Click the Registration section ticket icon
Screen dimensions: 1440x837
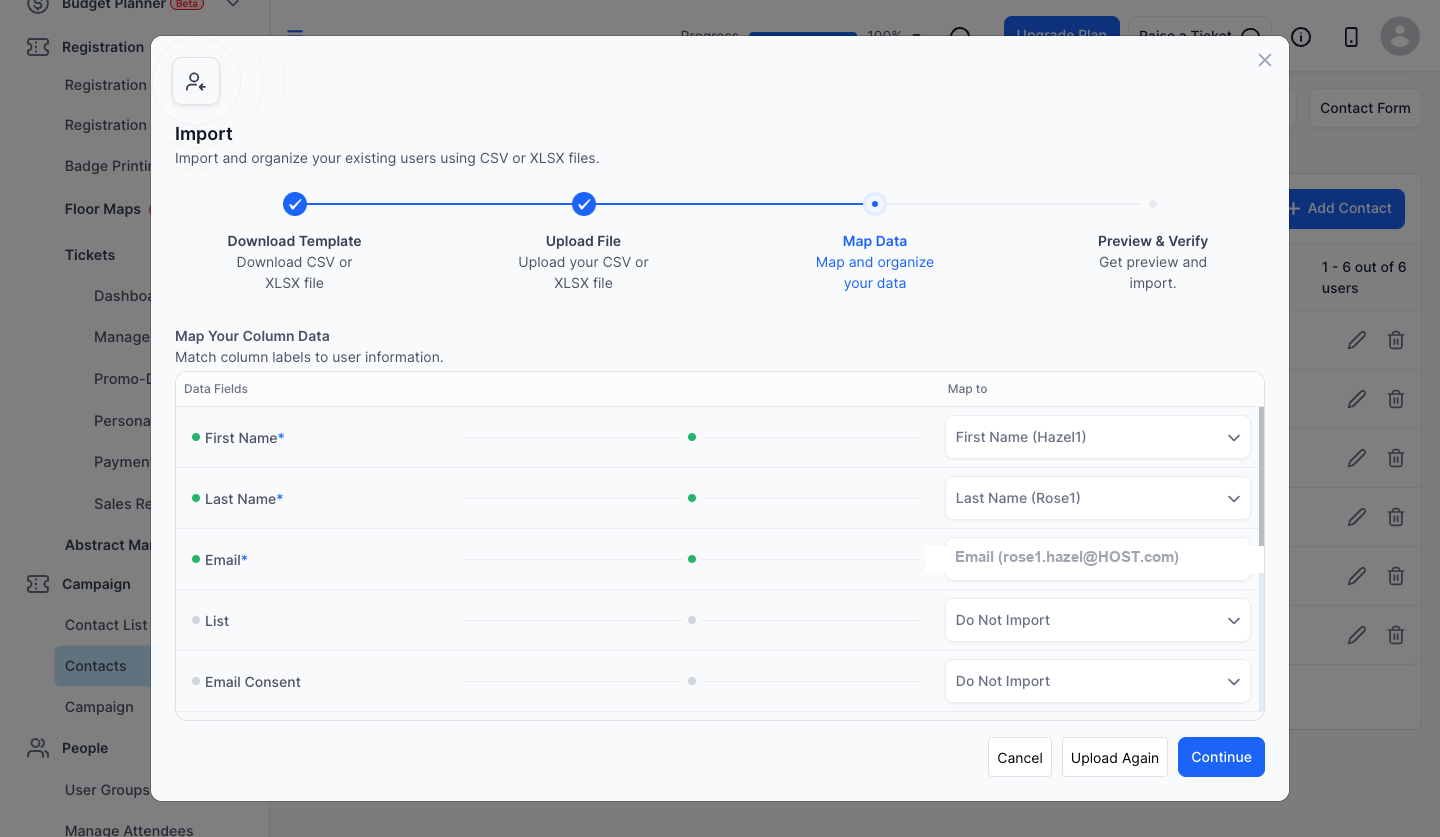click(x=38, y=47)
